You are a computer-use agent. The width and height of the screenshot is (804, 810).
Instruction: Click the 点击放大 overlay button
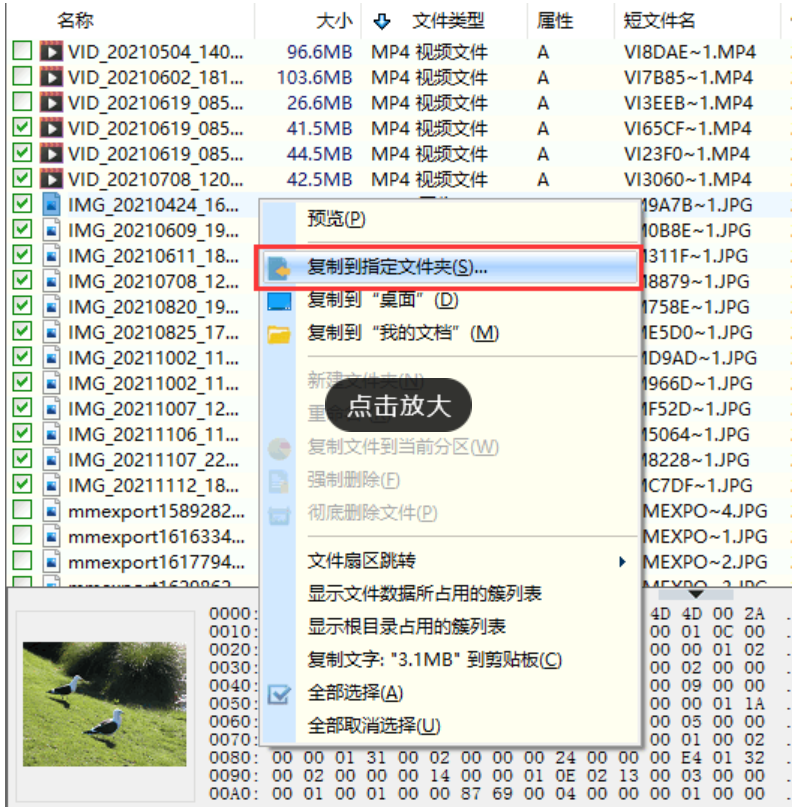(x=398, y=406)
